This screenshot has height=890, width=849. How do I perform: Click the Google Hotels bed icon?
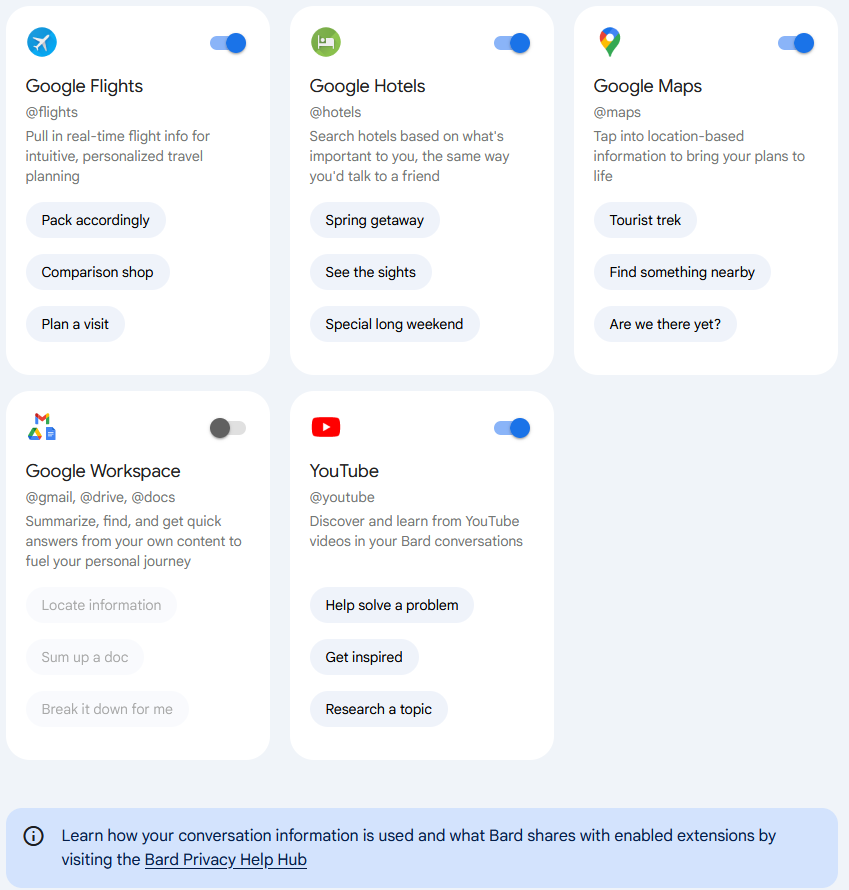pos(326,42)
